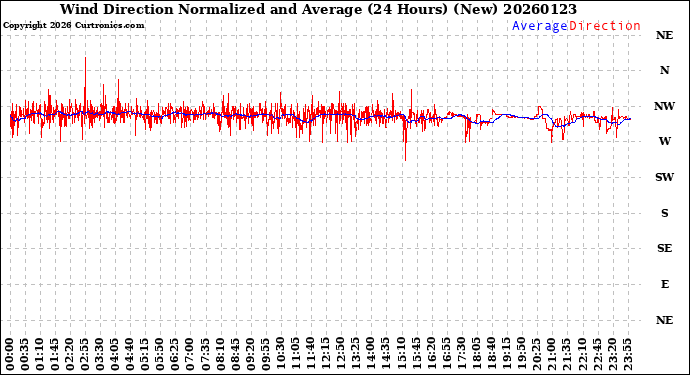Screen dimensions: 690x375
Task: Select the SW axis label
Action: point(664,177)
